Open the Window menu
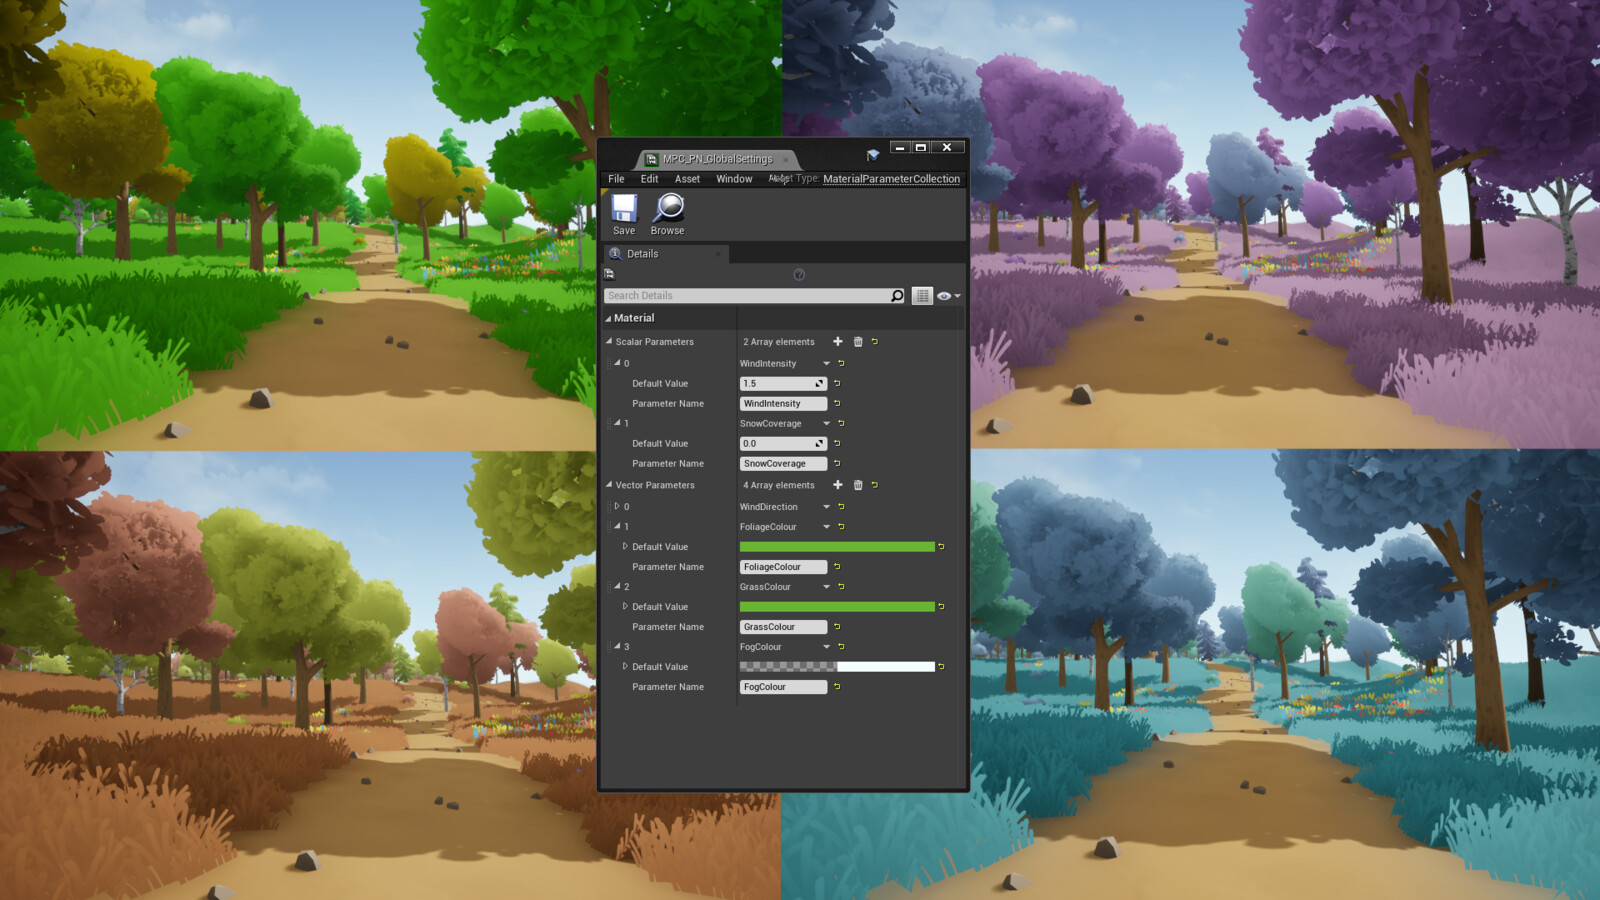Viewport: 1600px width, 900px height. 734,179
